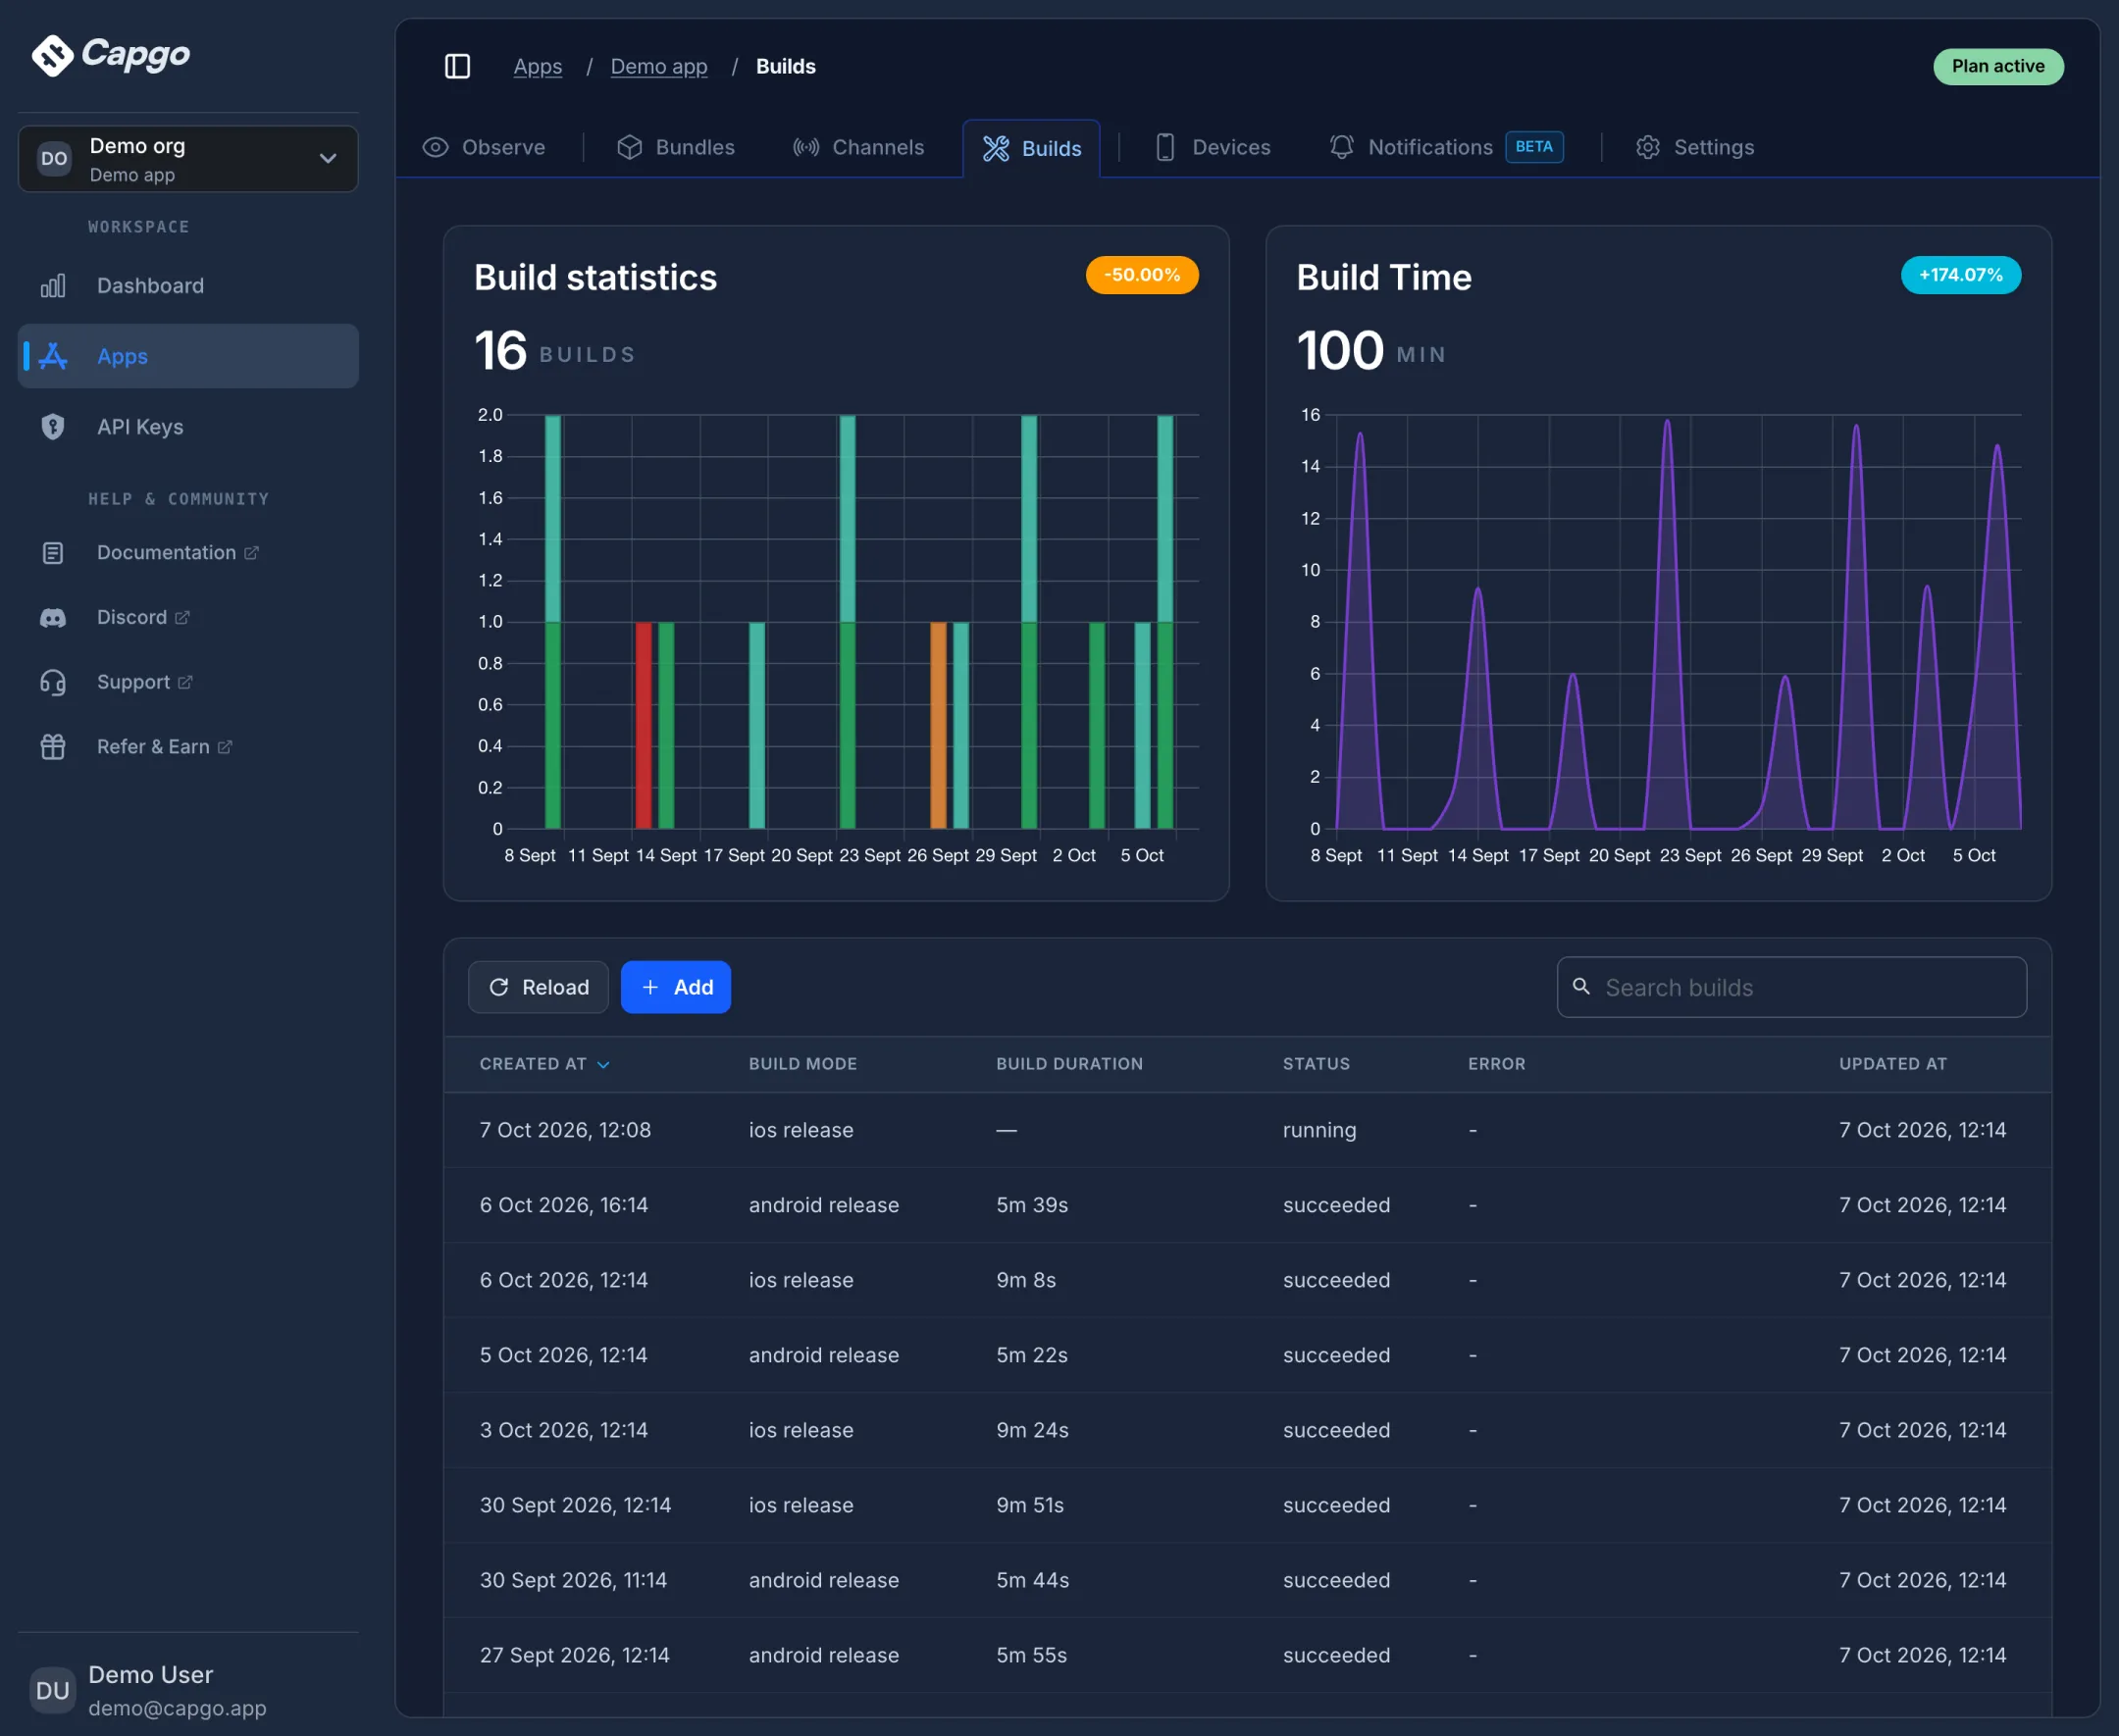Click the +174.07% build time badge
Image resolution: width=2119 pixels, height=1736 pixels.
click(1960, 275)
